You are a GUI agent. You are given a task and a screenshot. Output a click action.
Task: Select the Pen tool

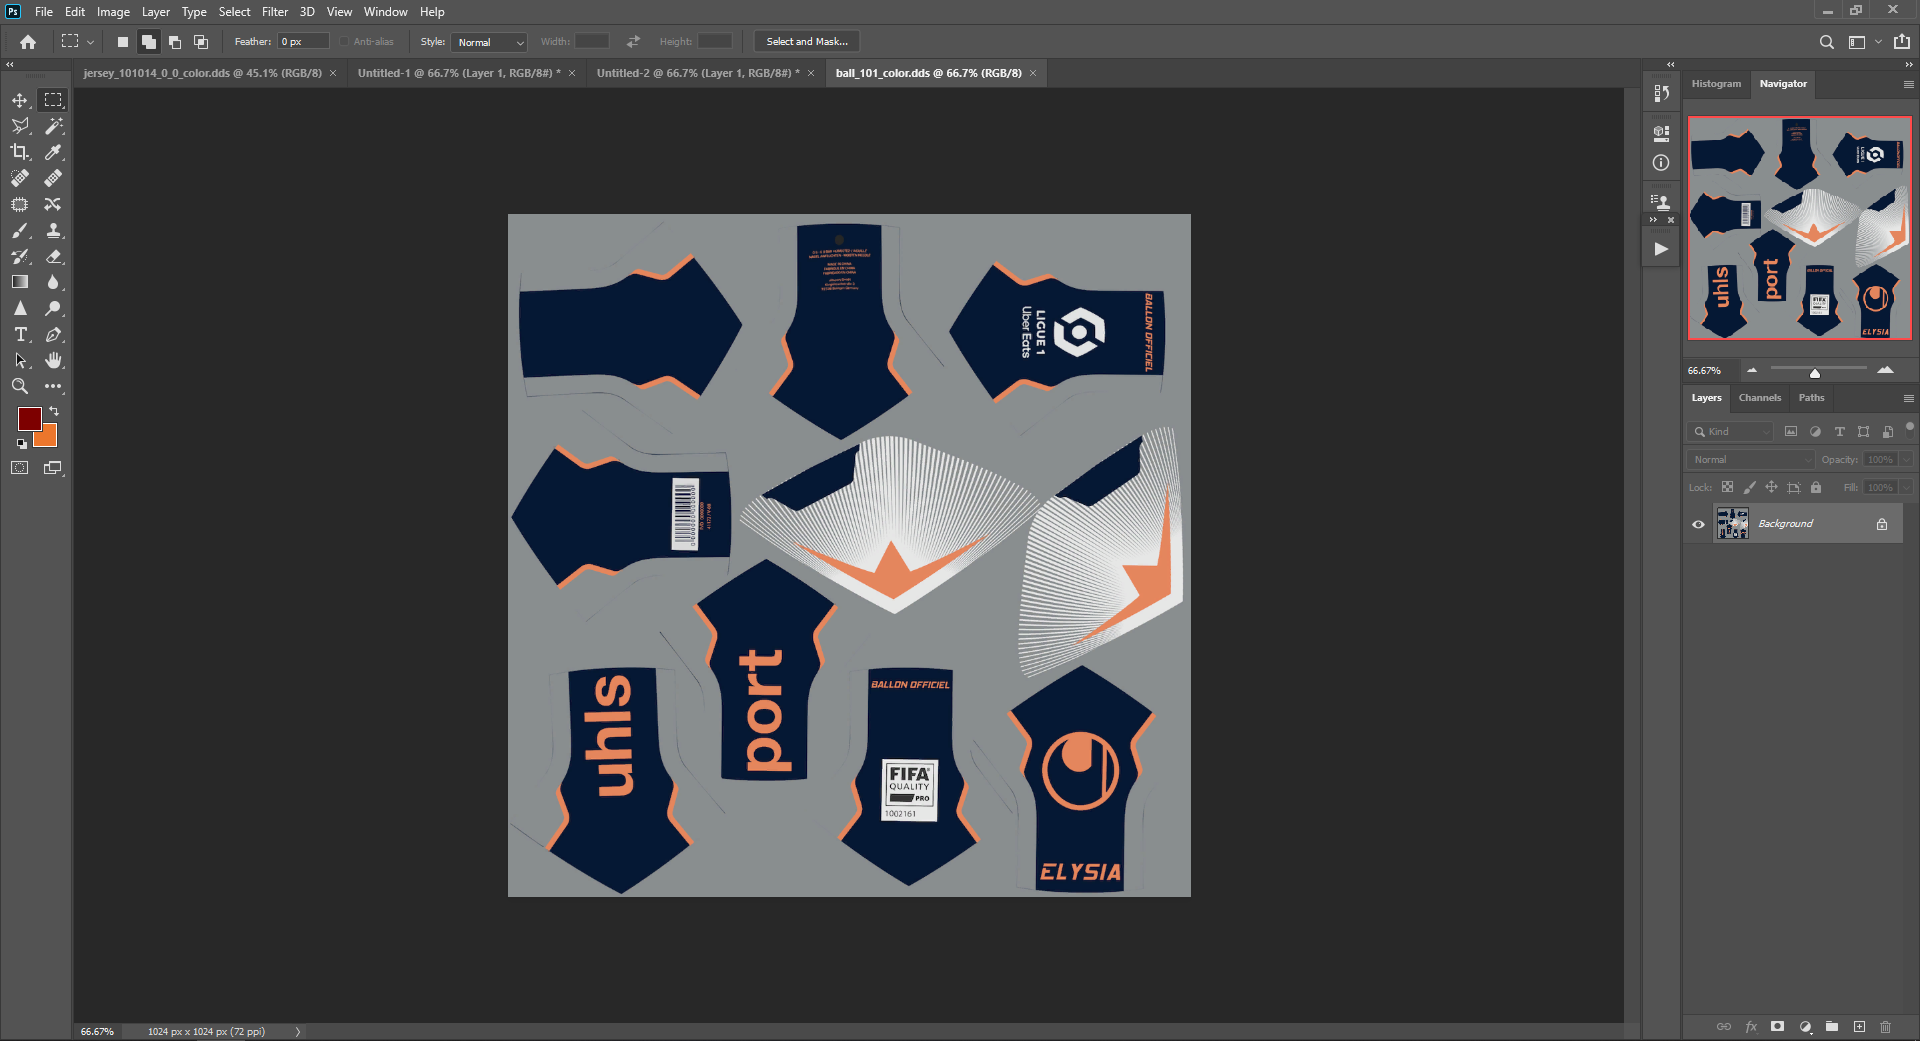[x=53, y=334]
